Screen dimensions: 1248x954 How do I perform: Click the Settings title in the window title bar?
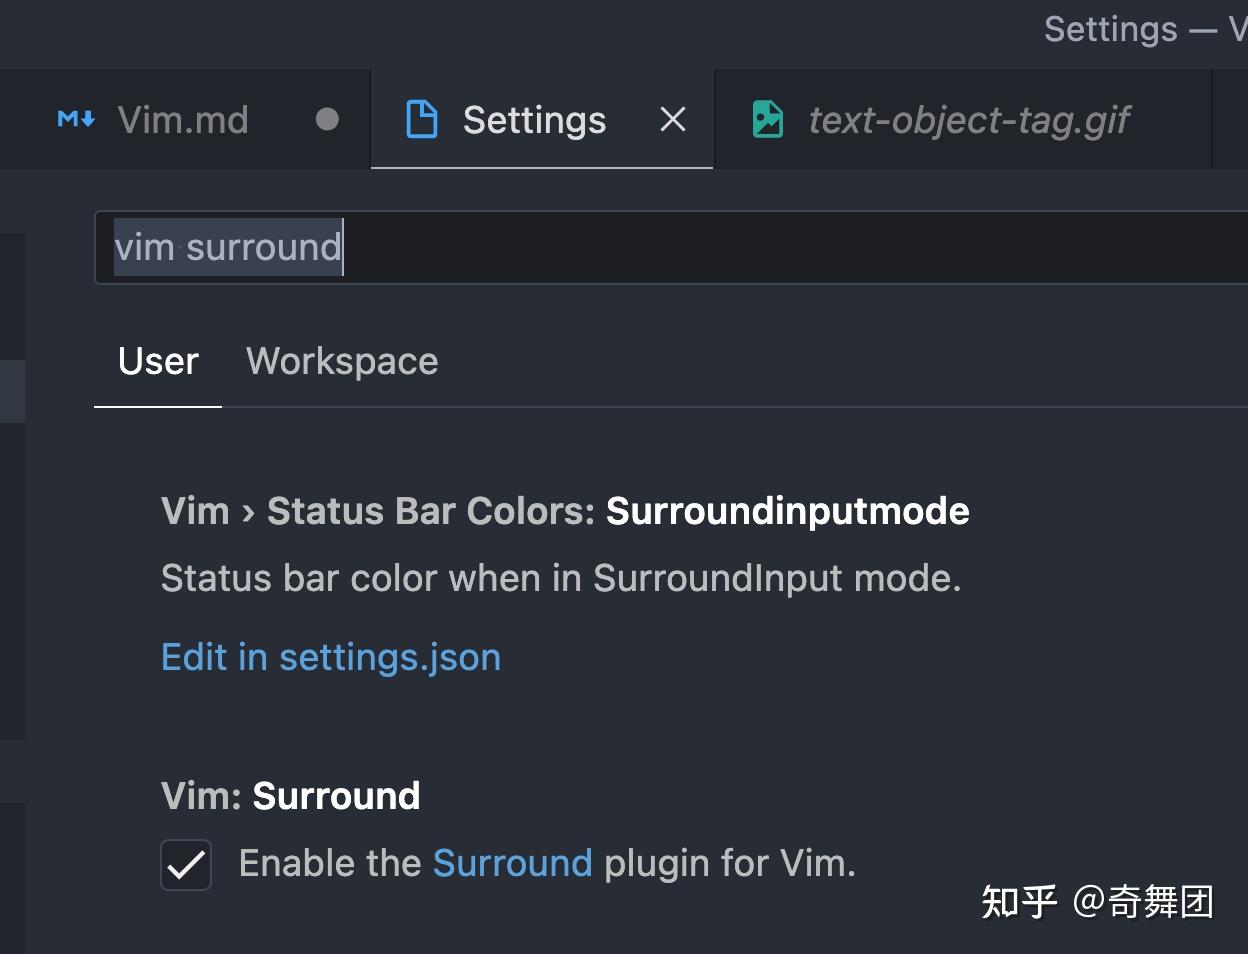pos(1110,29)
